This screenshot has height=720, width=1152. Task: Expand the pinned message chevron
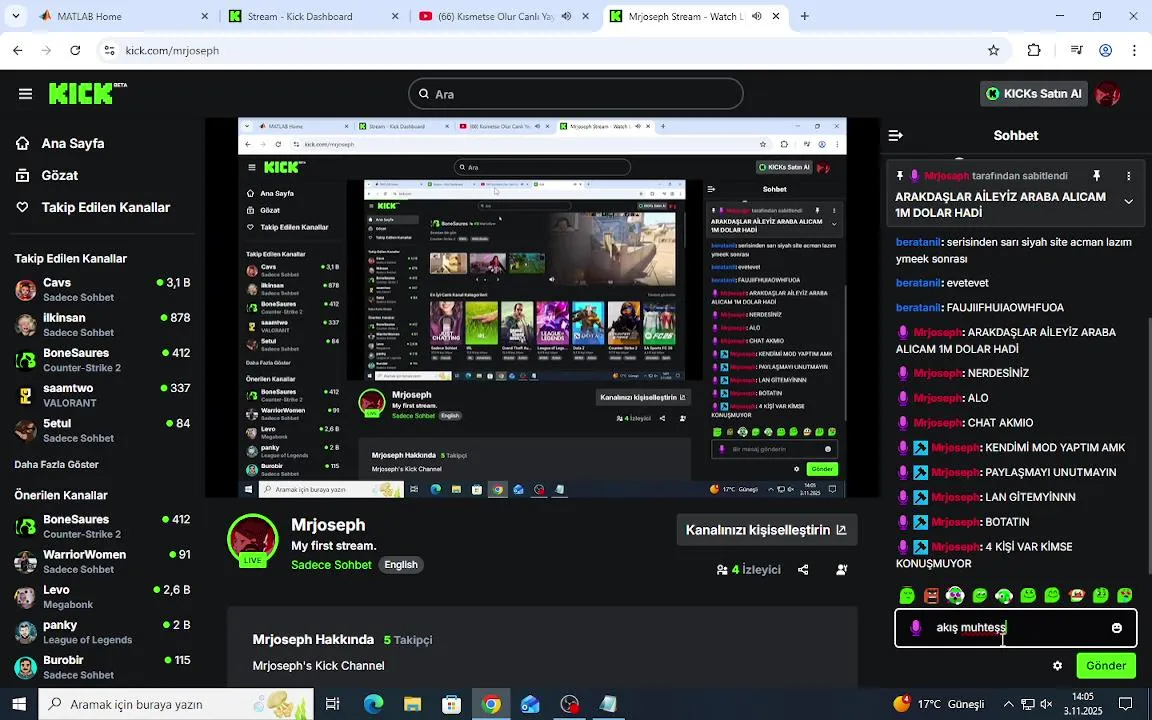[x=1128, y=201]
